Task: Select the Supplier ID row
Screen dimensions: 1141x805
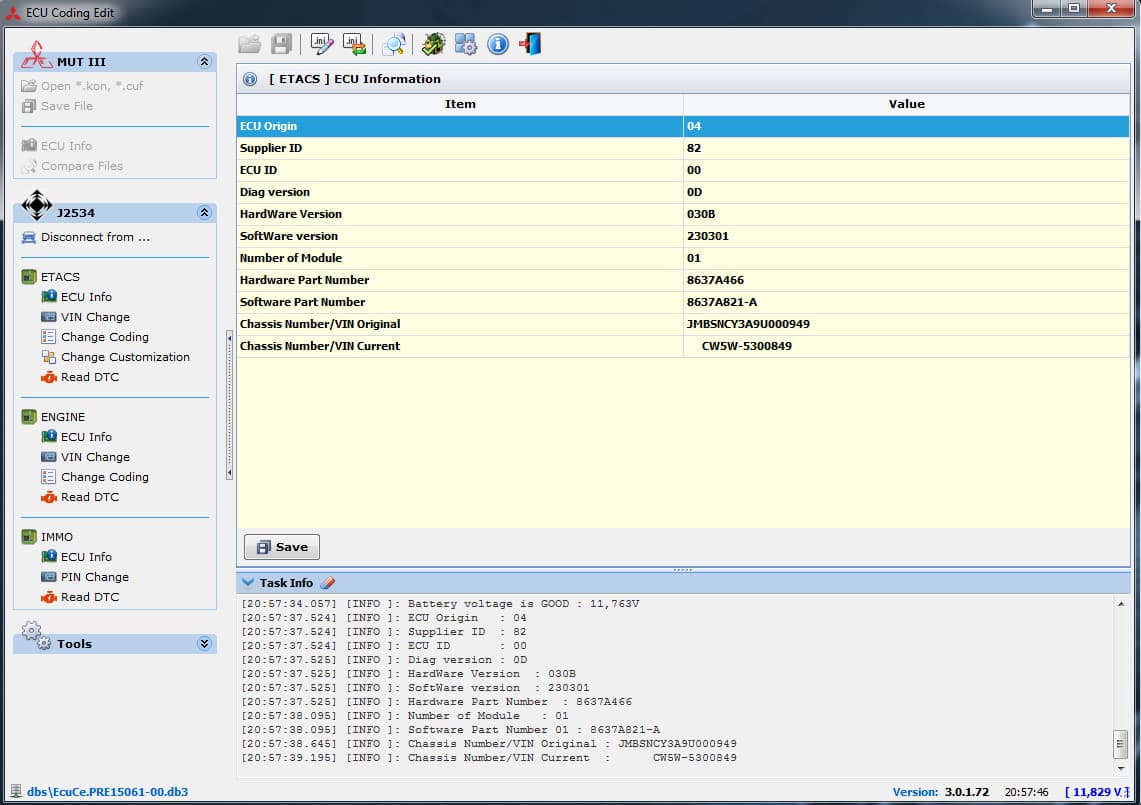Action: click(x=683, y=148)
